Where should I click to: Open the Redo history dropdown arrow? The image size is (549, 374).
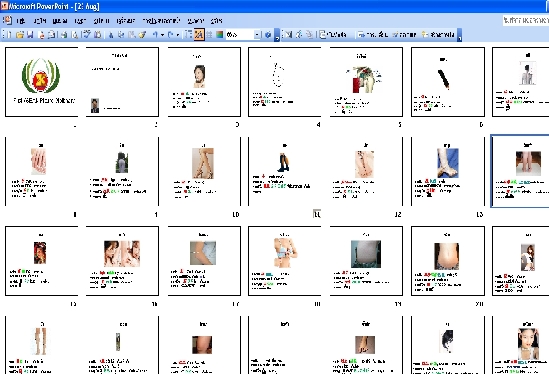point(178,35)
